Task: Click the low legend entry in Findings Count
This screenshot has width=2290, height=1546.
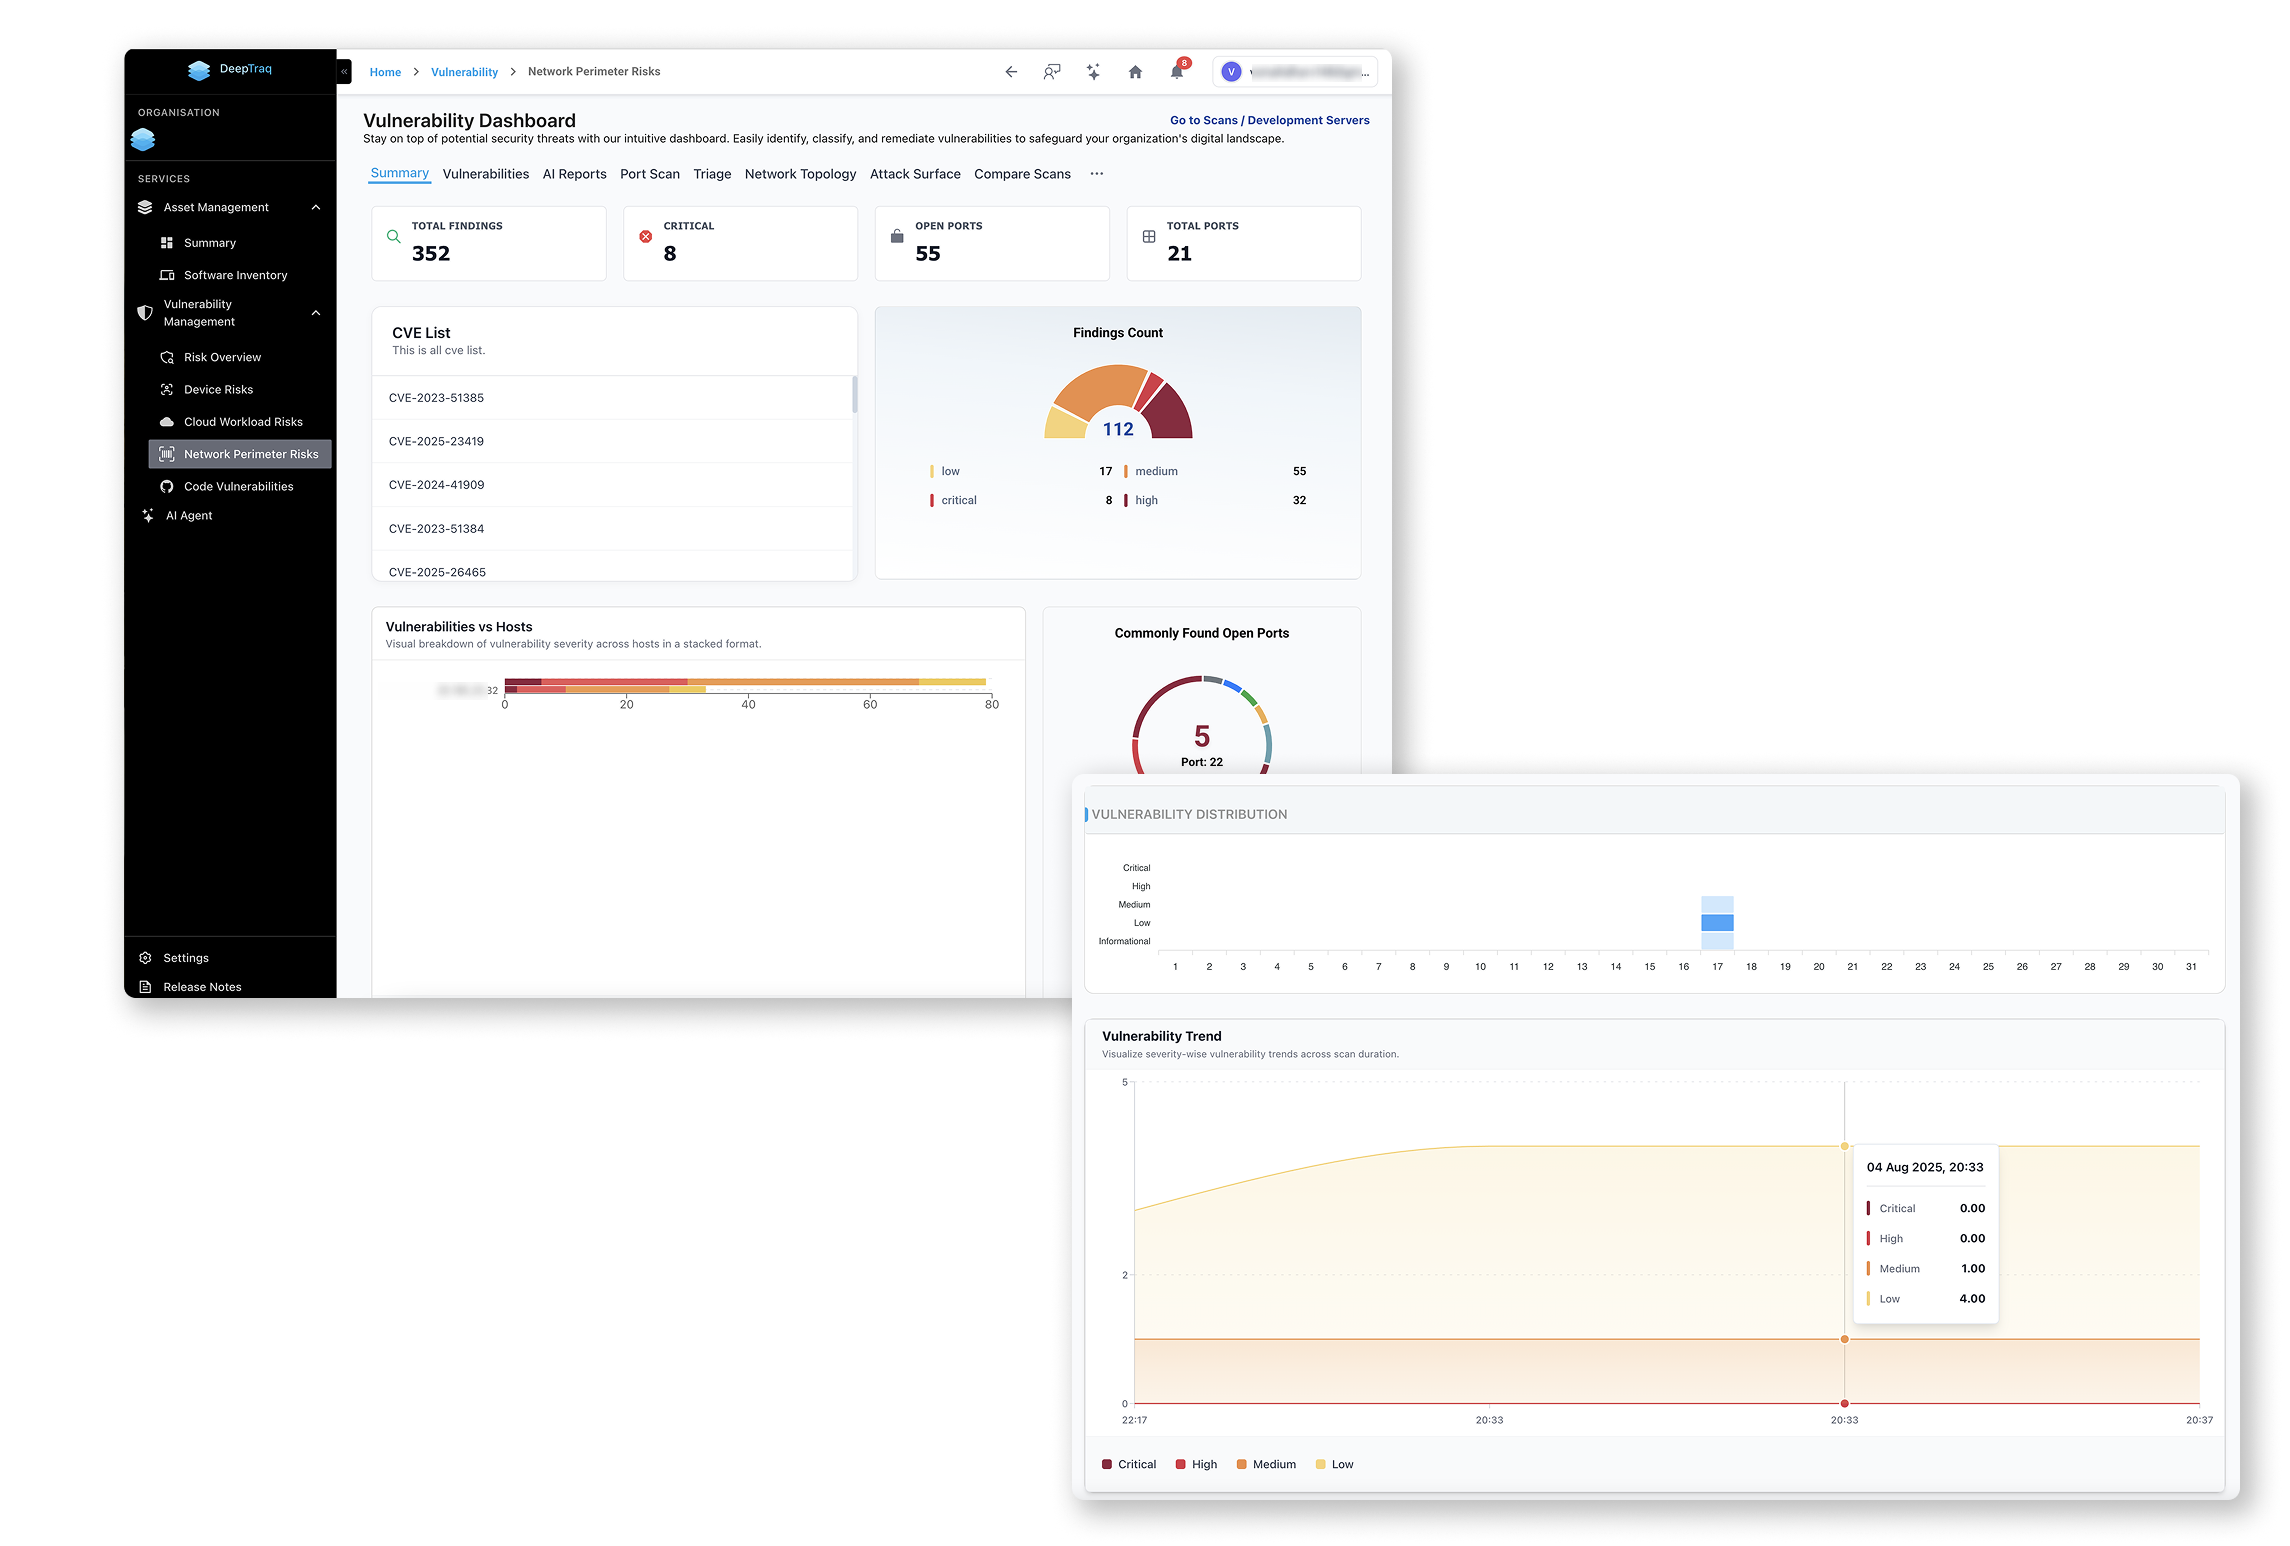Action: [1020, 471]
